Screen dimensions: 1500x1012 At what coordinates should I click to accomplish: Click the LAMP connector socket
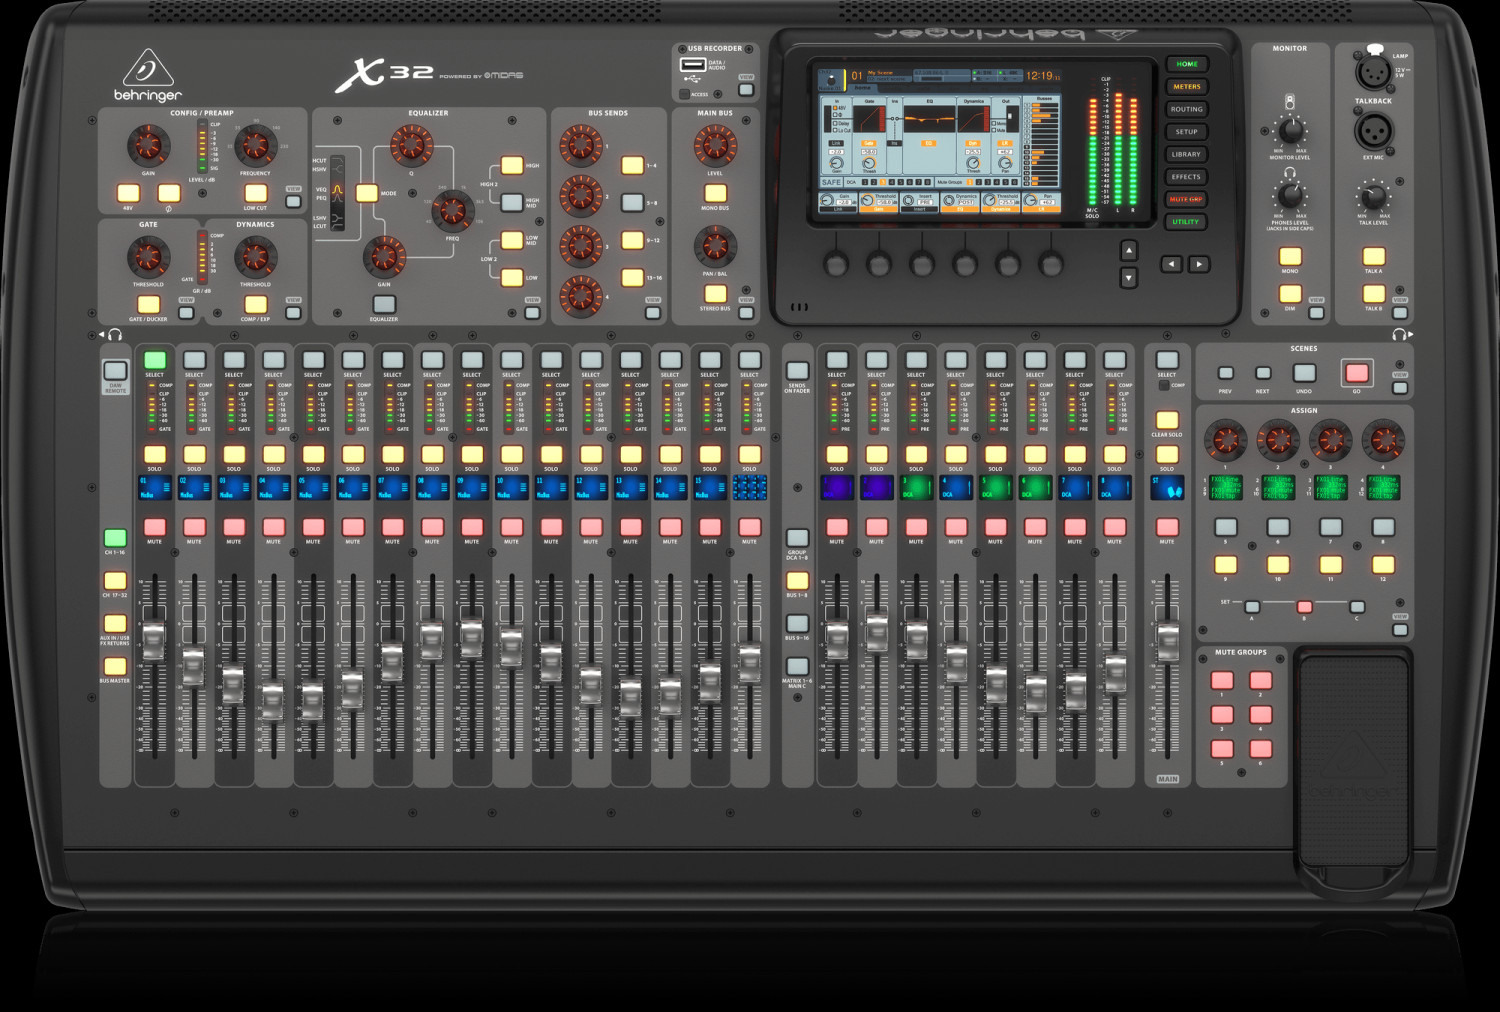coord(1373,72)
